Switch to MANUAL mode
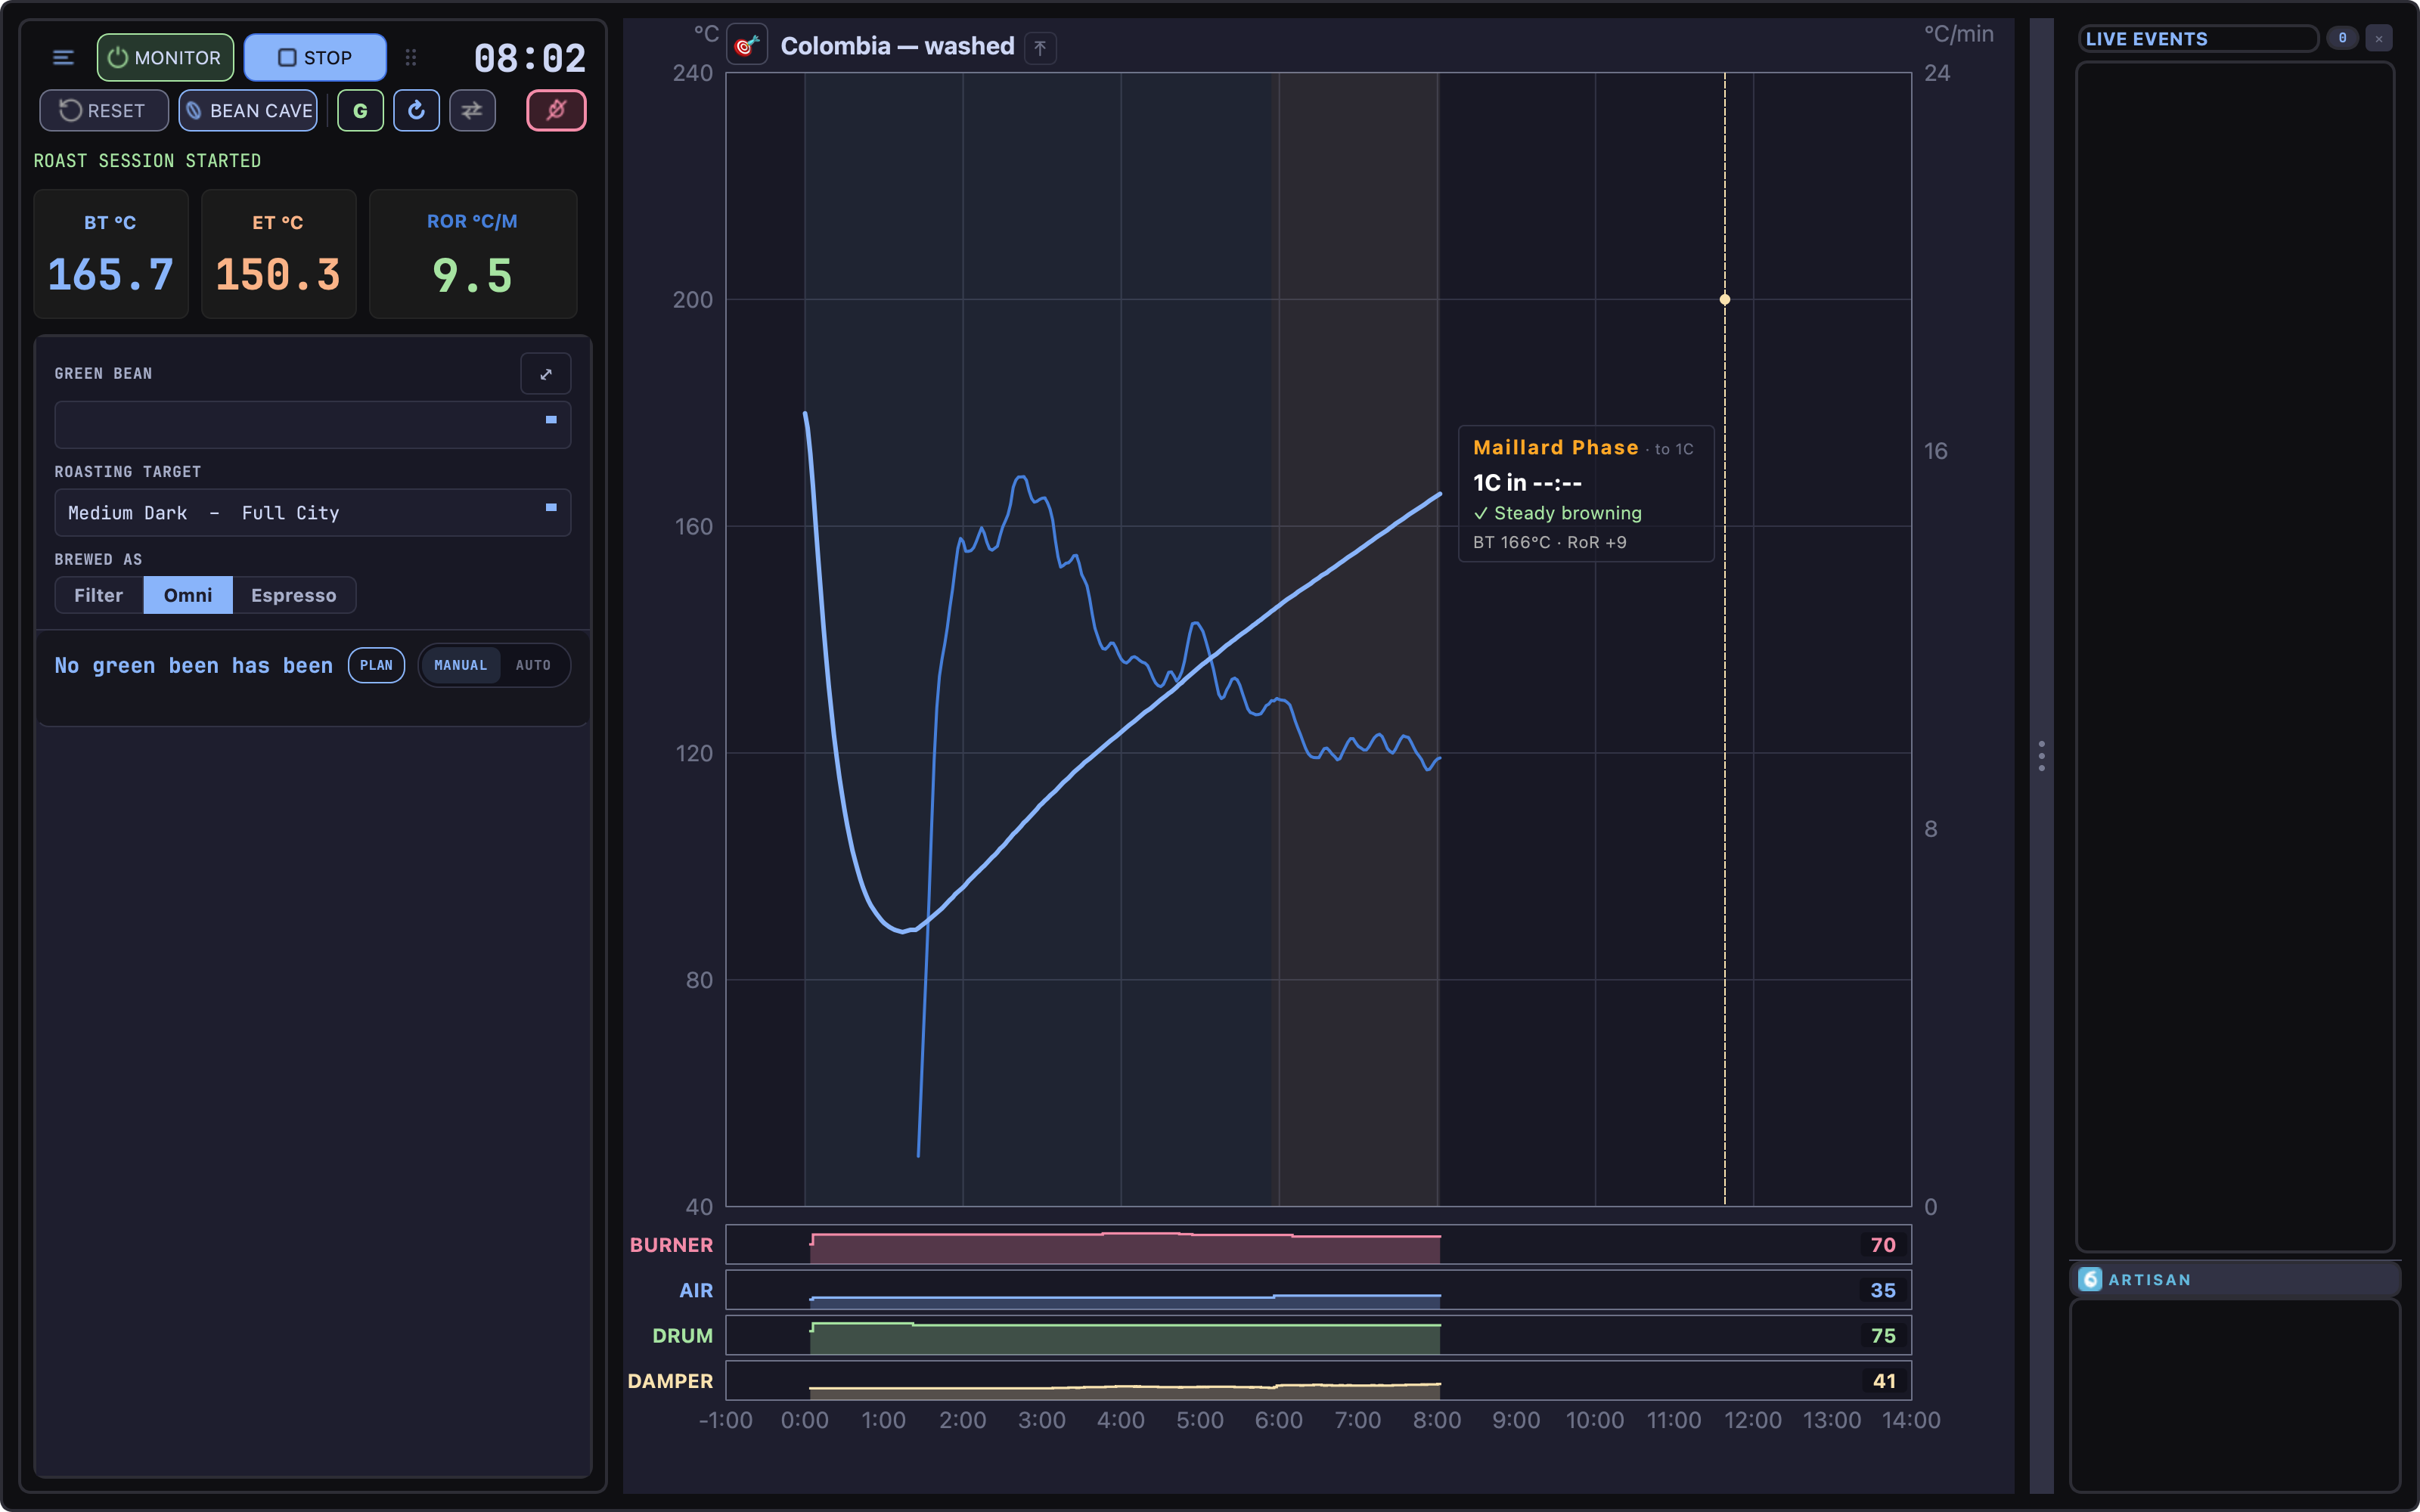 coord(460,665)
